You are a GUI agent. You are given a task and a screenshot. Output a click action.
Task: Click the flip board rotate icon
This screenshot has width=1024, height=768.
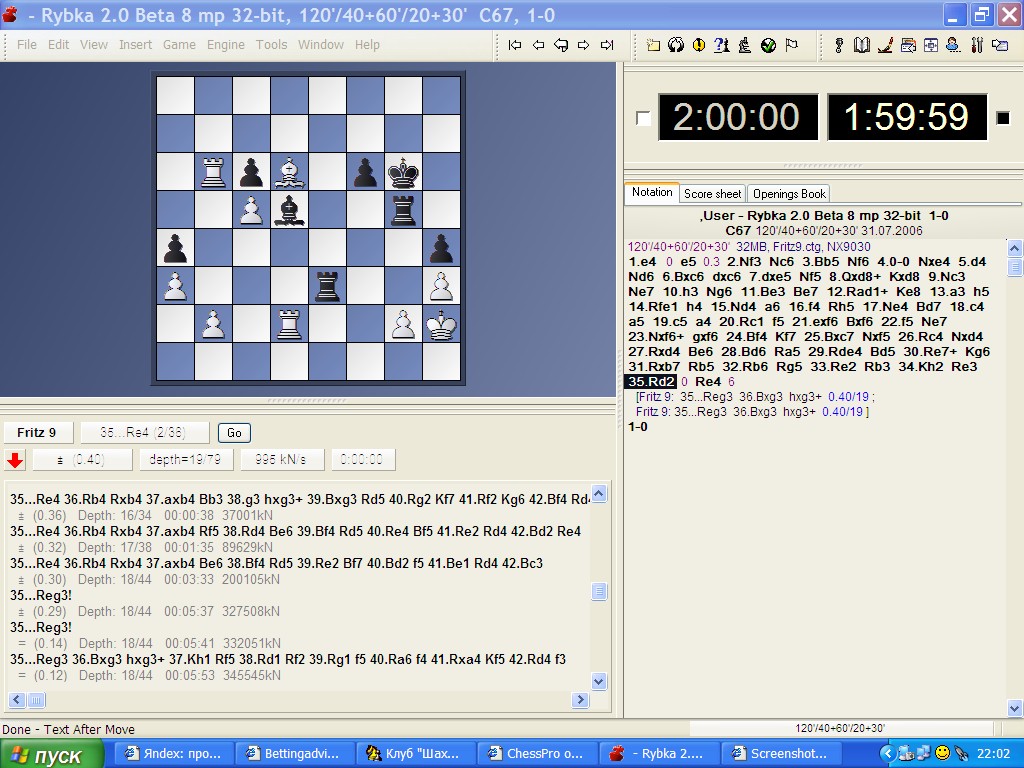pyautogui.click(x=676, y=45)
